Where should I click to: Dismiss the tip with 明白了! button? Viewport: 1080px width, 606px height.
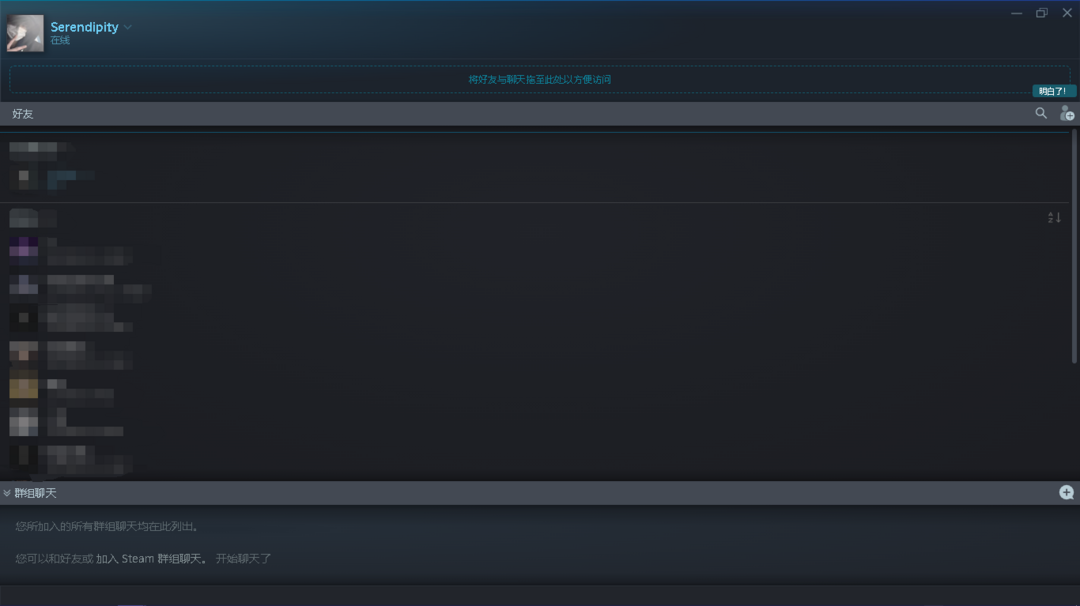(1052, 91)
